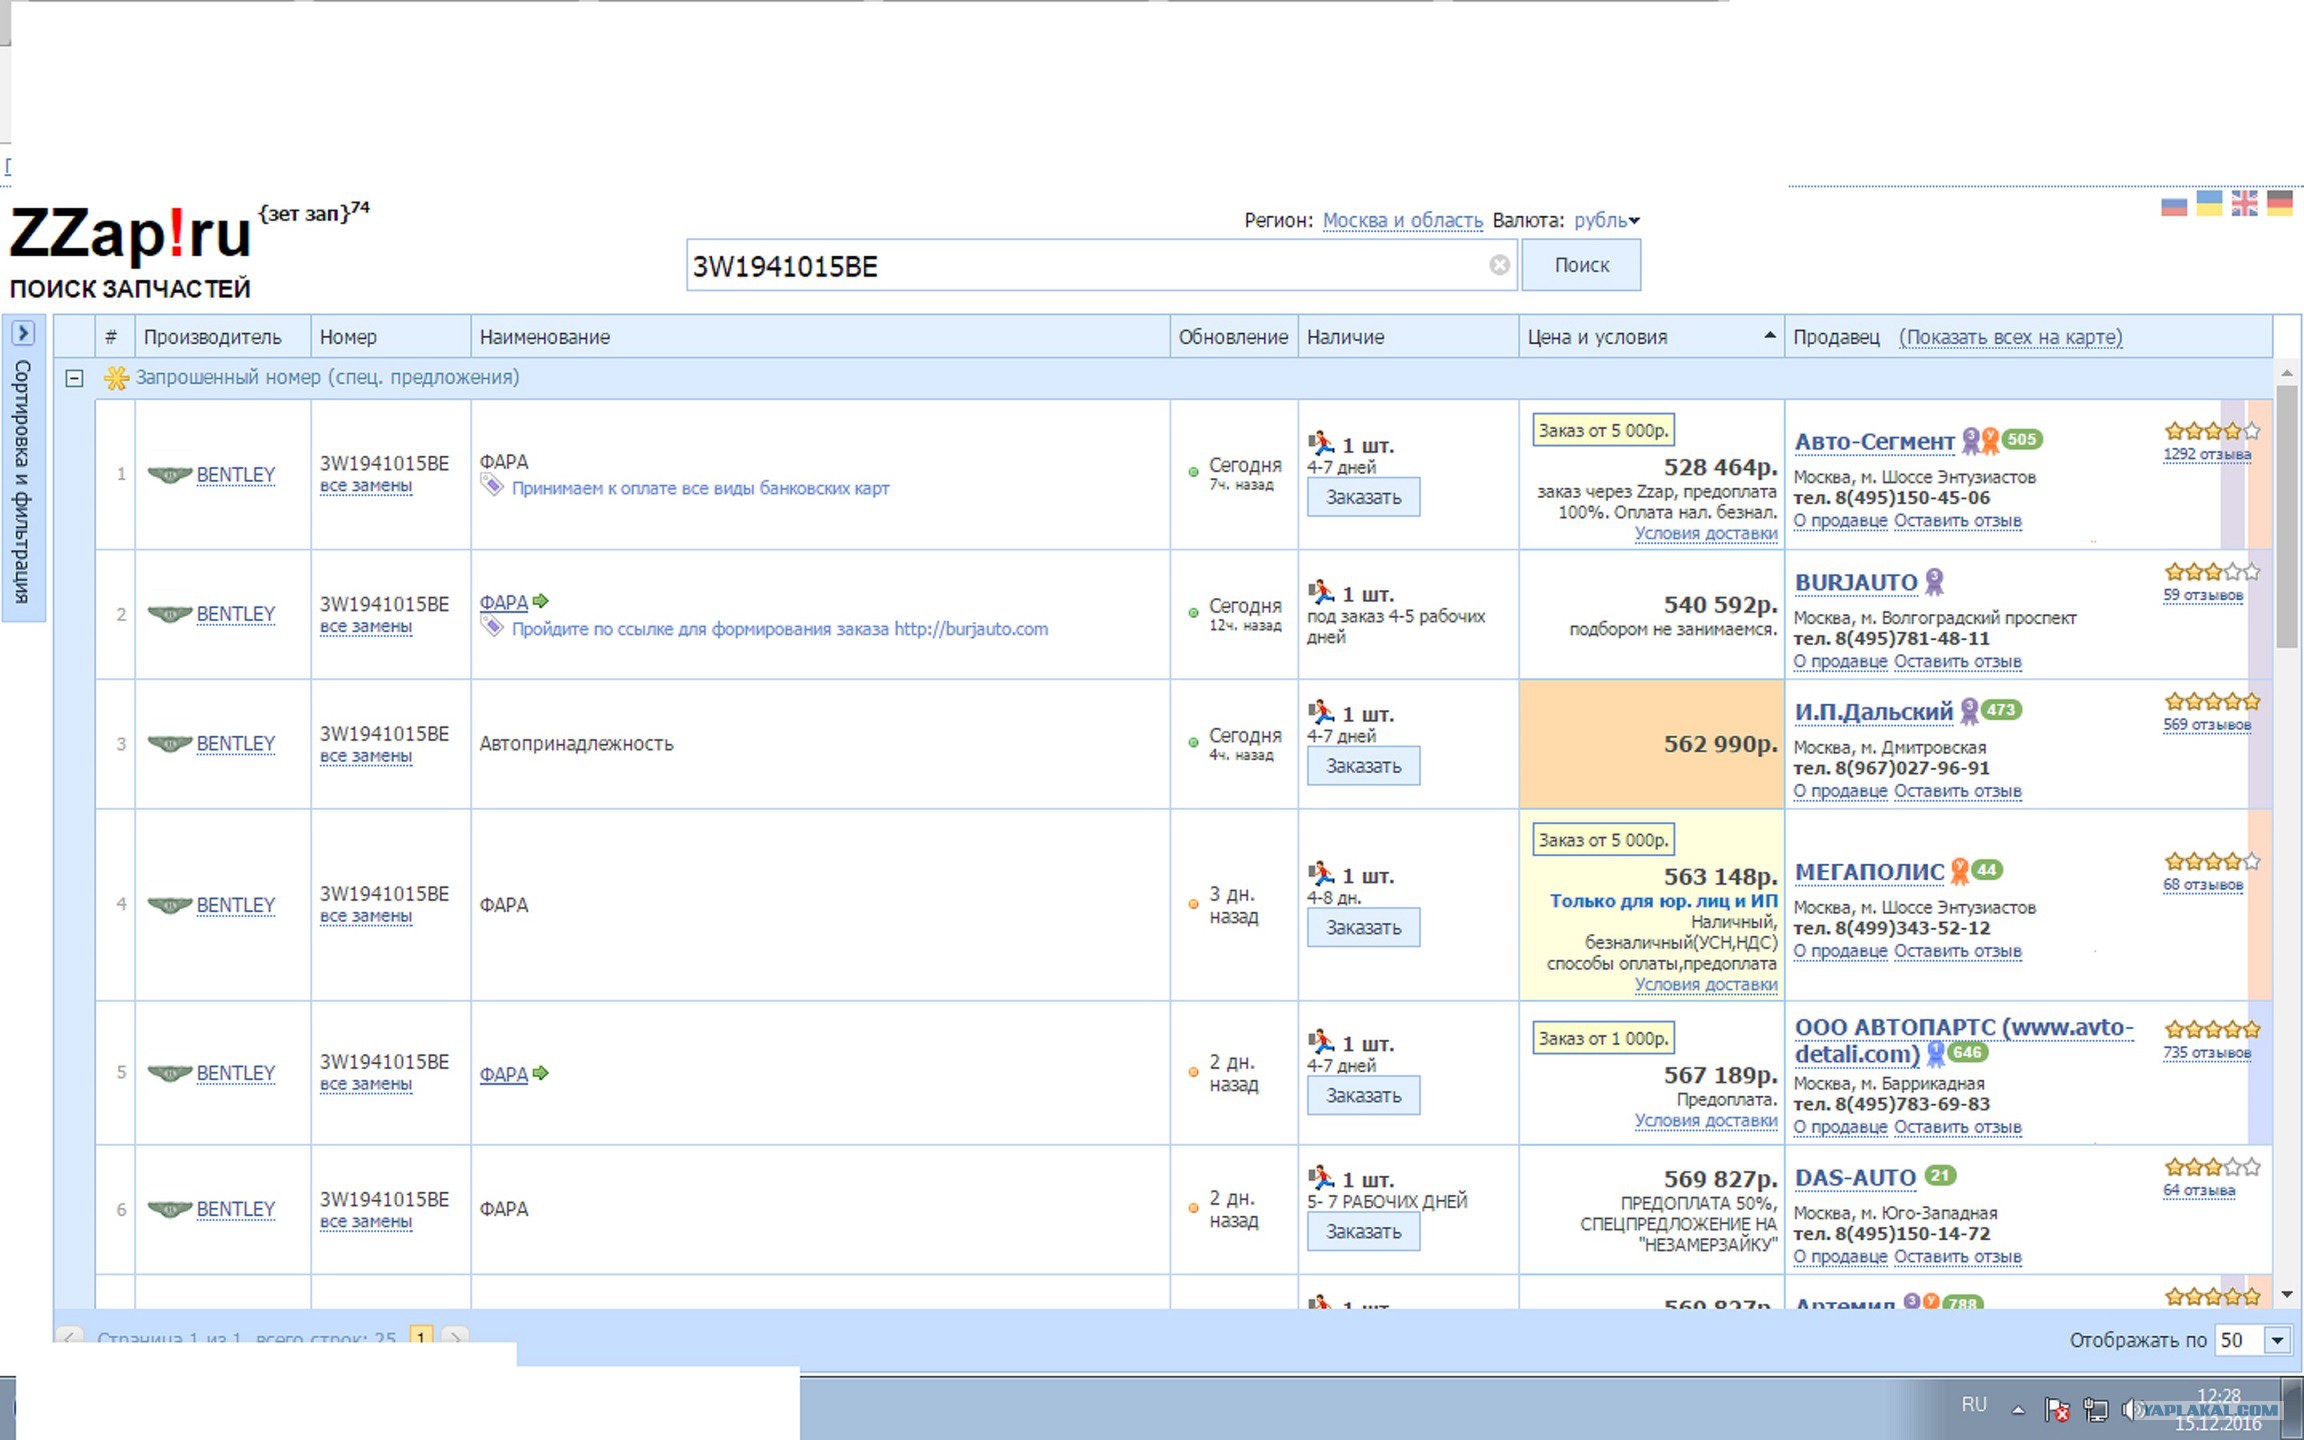Click the Bentley logo in row 3
Viewport: 2304px width, 1440px height.
pyautogui.click(x=169, y=743)
